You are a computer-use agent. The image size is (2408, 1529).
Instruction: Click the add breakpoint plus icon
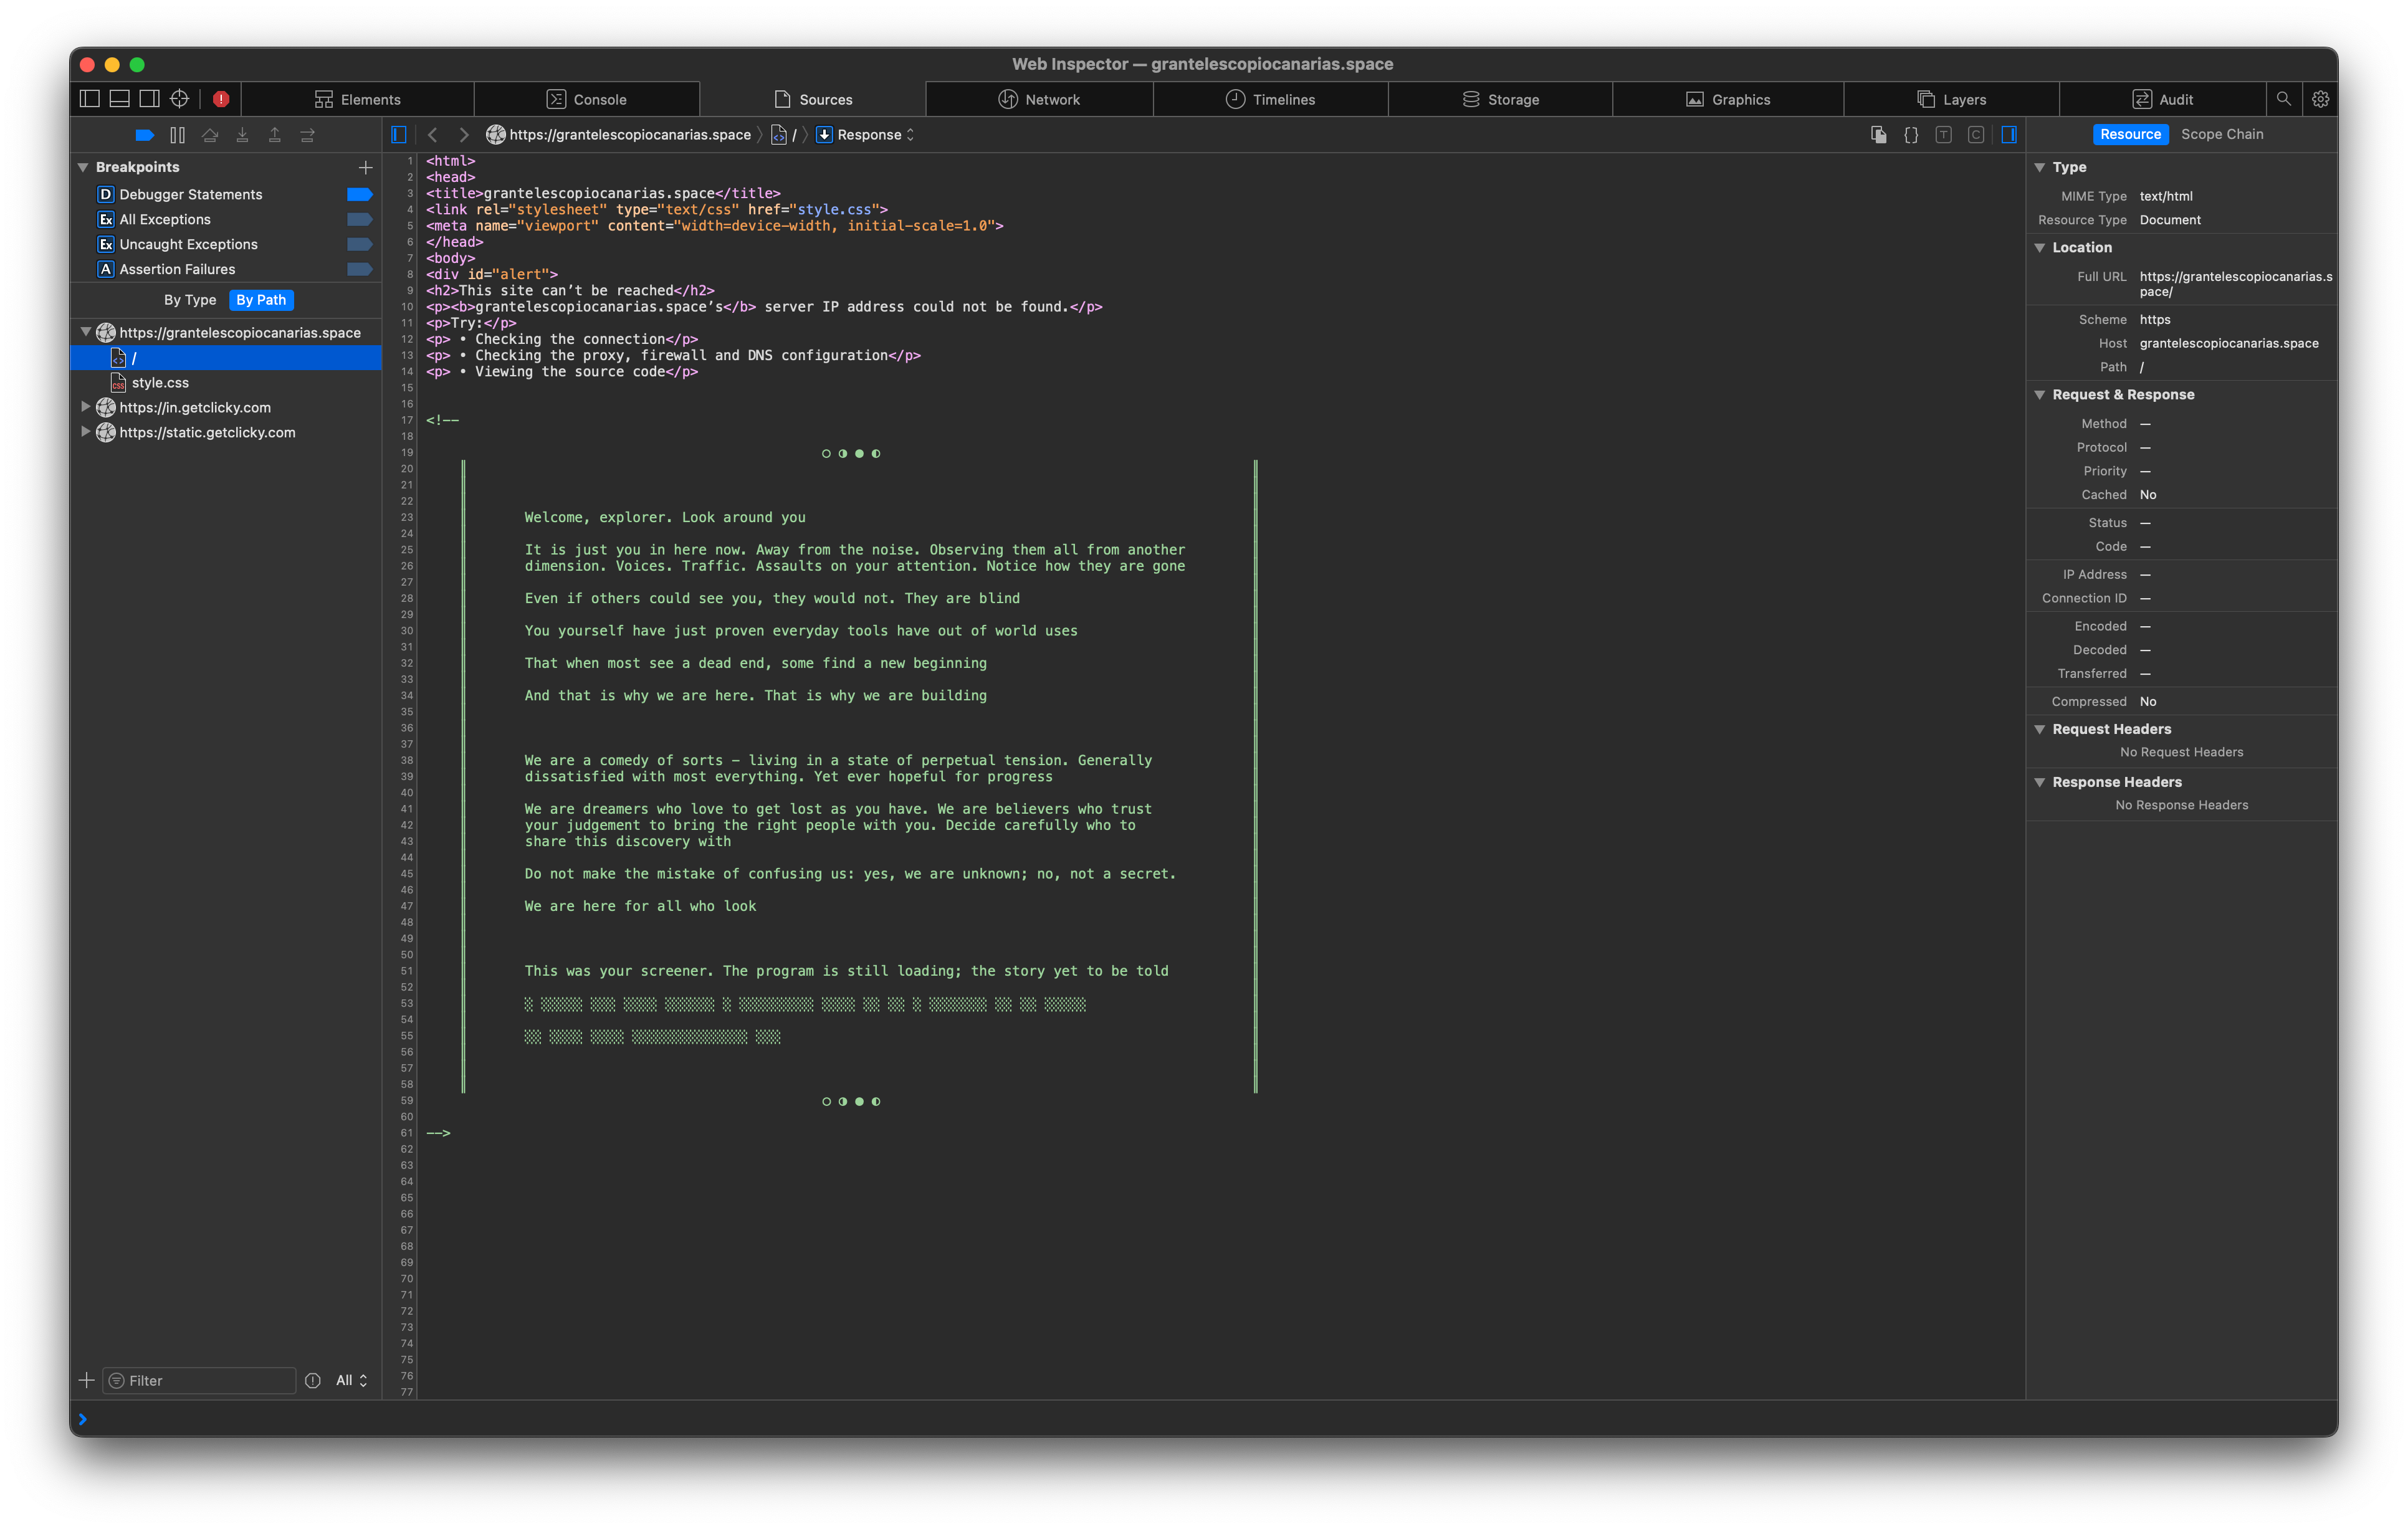(365, 167)
